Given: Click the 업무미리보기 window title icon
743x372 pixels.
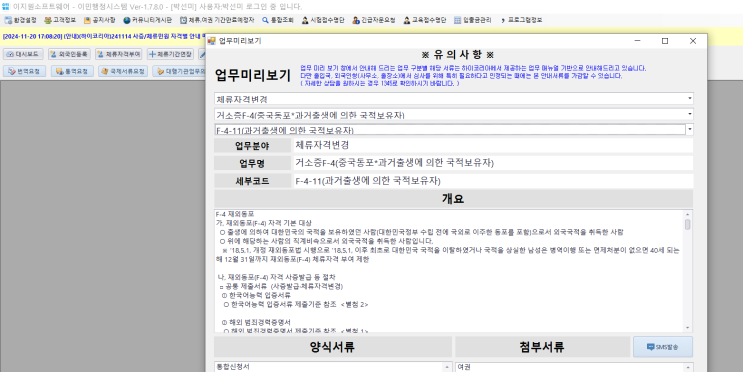Looking at the screenshot, I should [212, 41].
